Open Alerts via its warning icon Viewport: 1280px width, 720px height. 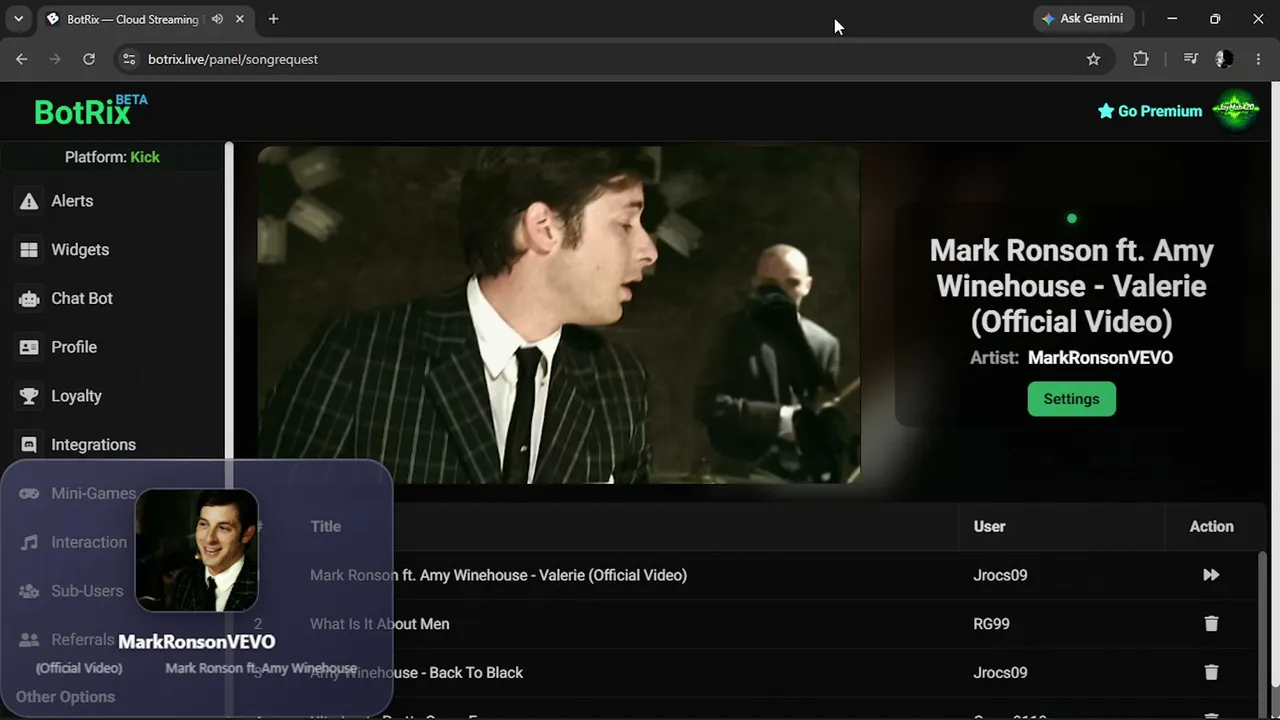[29, 201]
